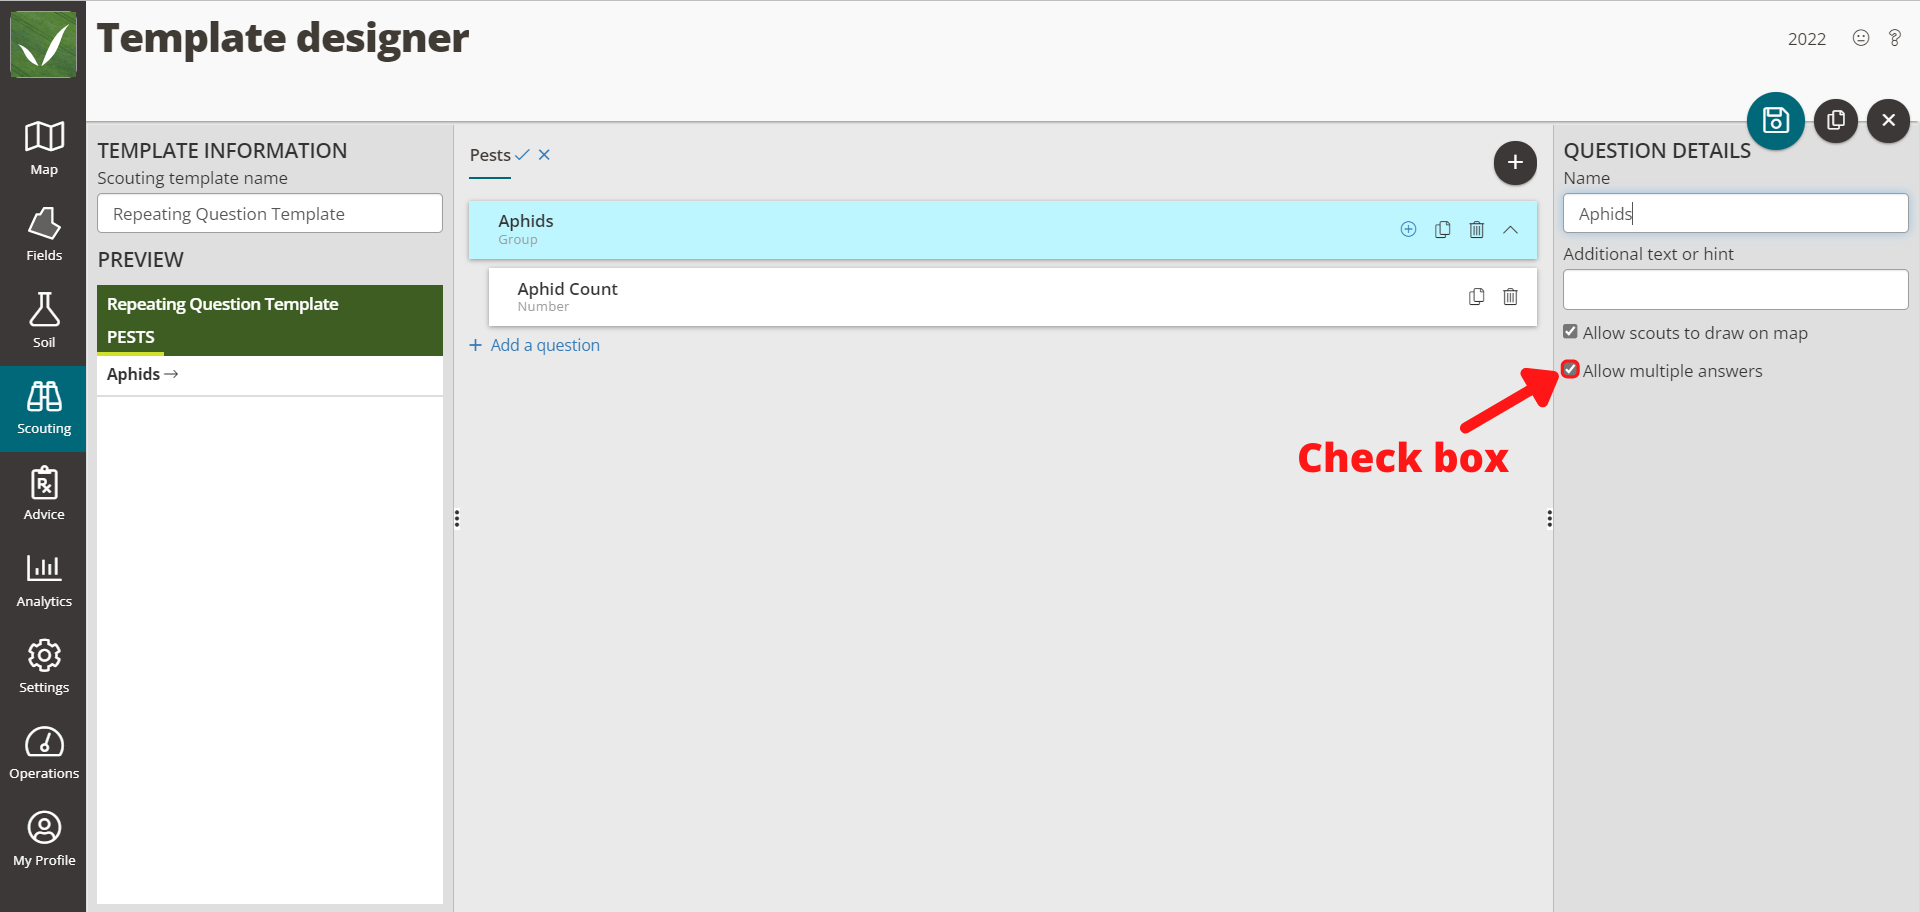Viewport: 1920px width, 912px height.
Task: Open My Profile in sidebar
Action: [43, 840]
